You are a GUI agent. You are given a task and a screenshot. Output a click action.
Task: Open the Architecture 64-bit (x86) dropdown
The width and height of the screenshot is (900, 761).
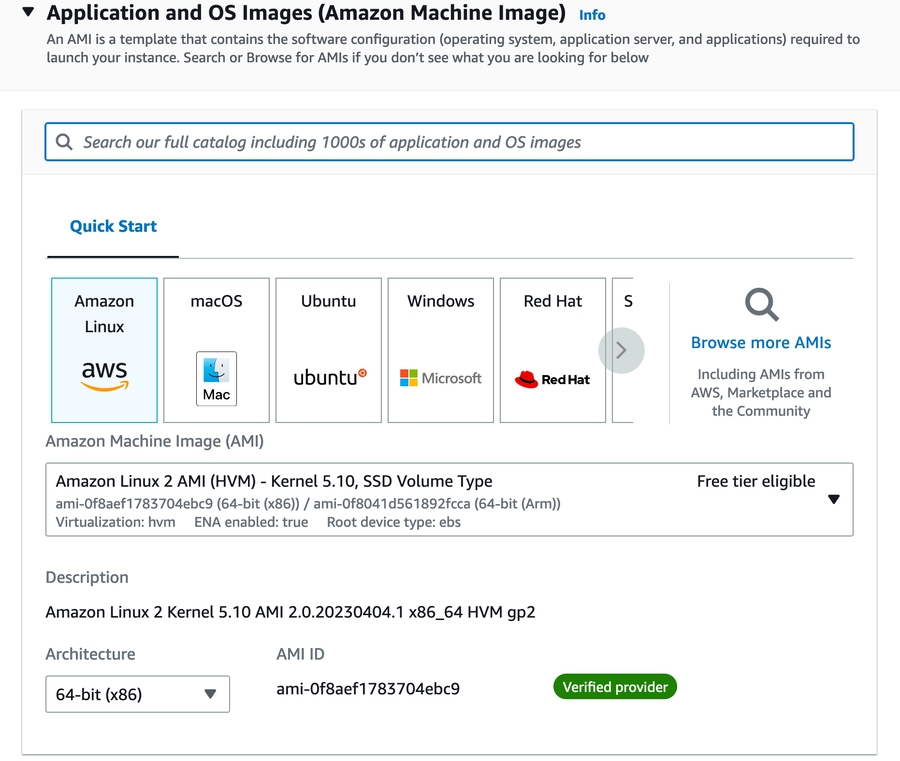tap(137, 694)
